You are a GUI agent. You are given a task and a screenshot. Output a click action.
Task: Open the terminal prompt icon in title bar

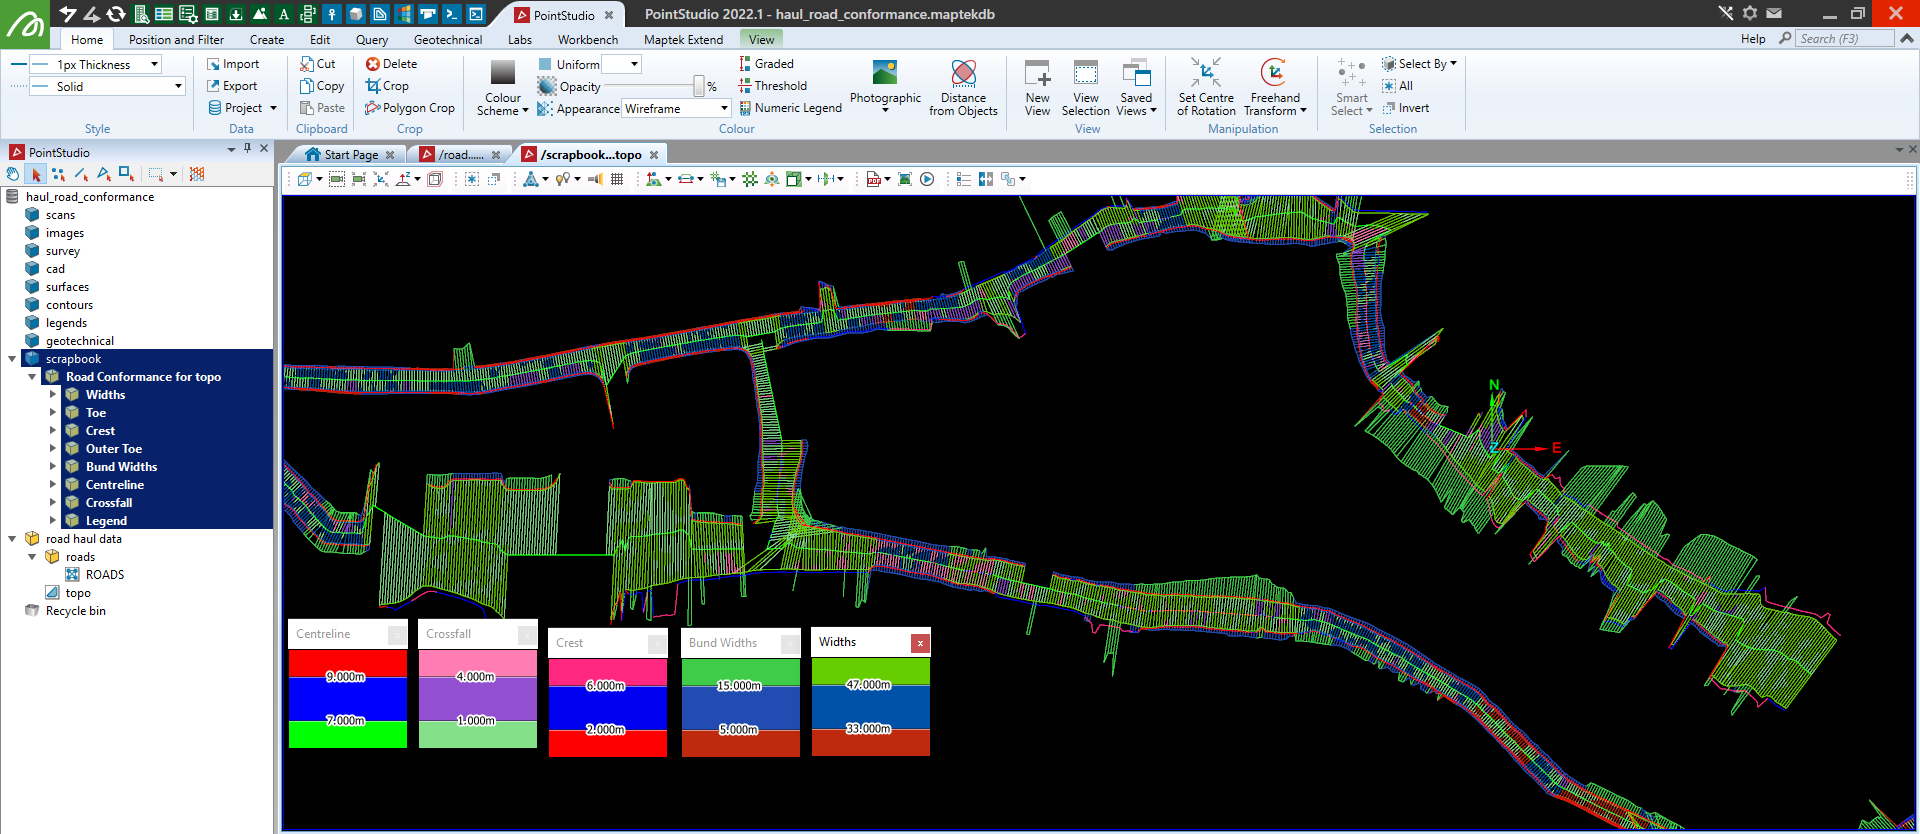click(452, 14)
